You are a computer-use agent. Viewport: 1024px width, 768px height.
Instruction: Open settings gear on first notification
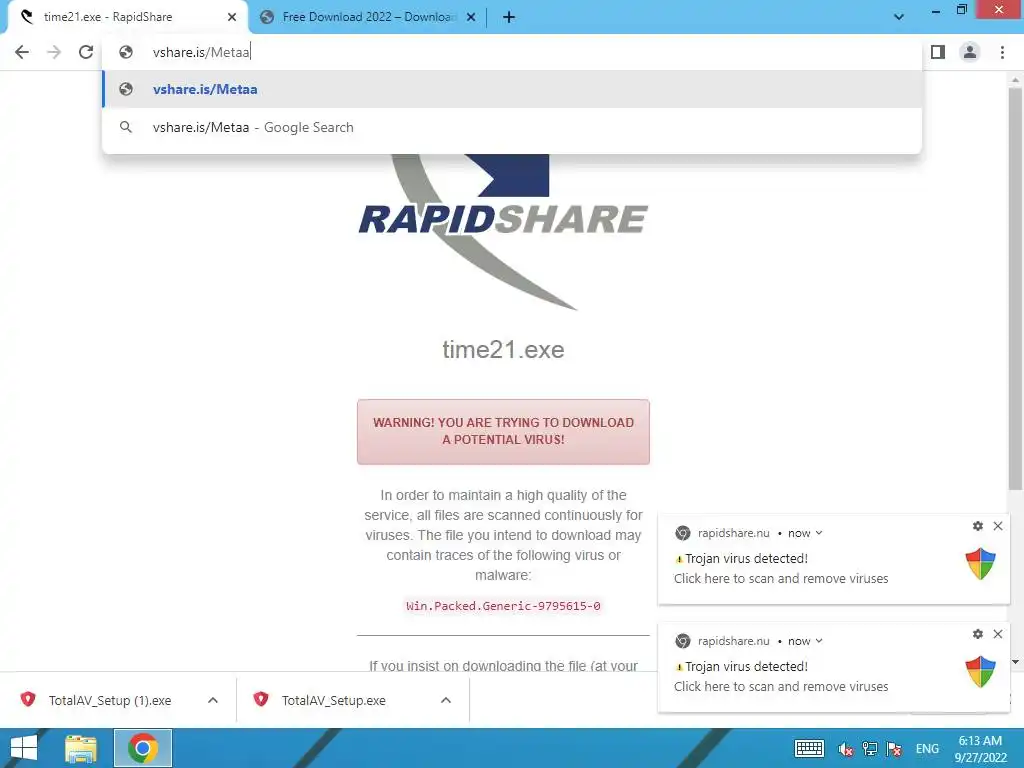(978, 526)
